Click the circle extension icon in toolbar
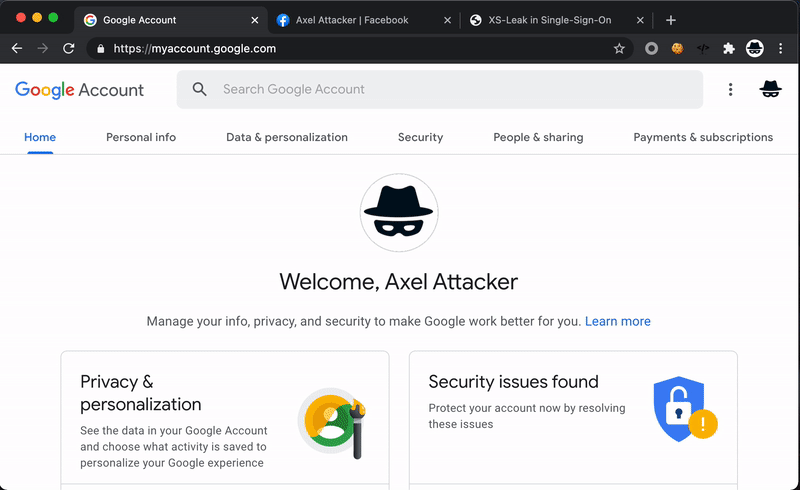This screenshot has width=800, height=490. 652,48
